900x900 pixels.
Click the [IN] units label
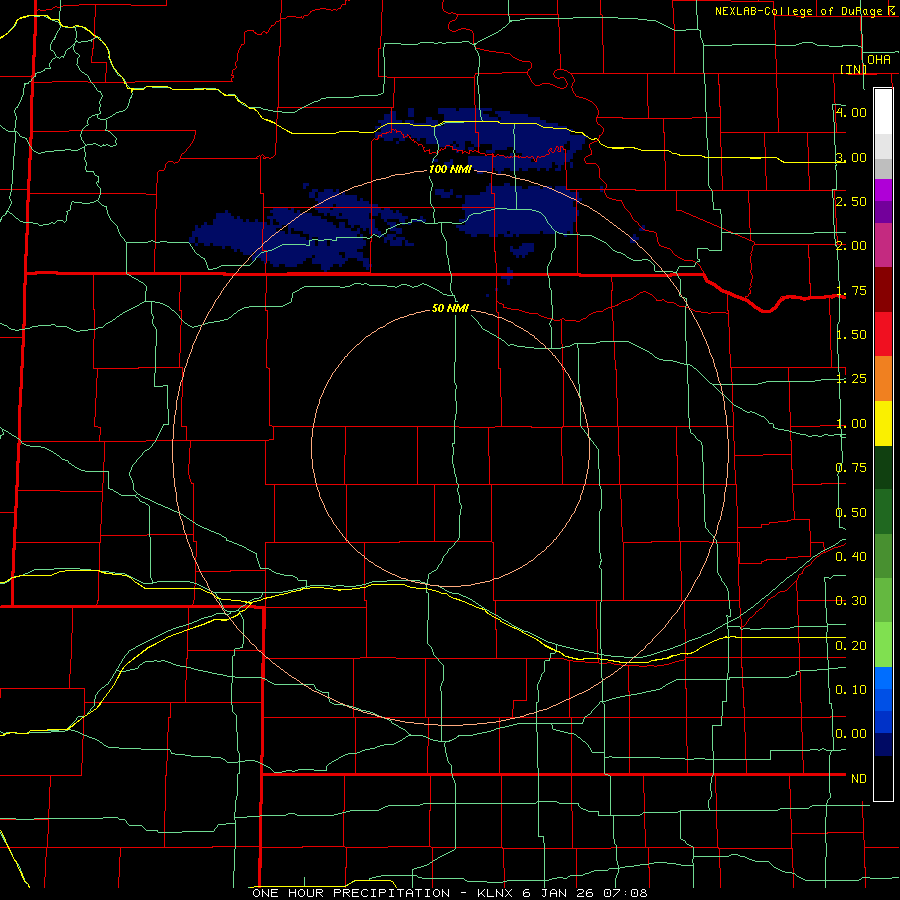[853, 69]
